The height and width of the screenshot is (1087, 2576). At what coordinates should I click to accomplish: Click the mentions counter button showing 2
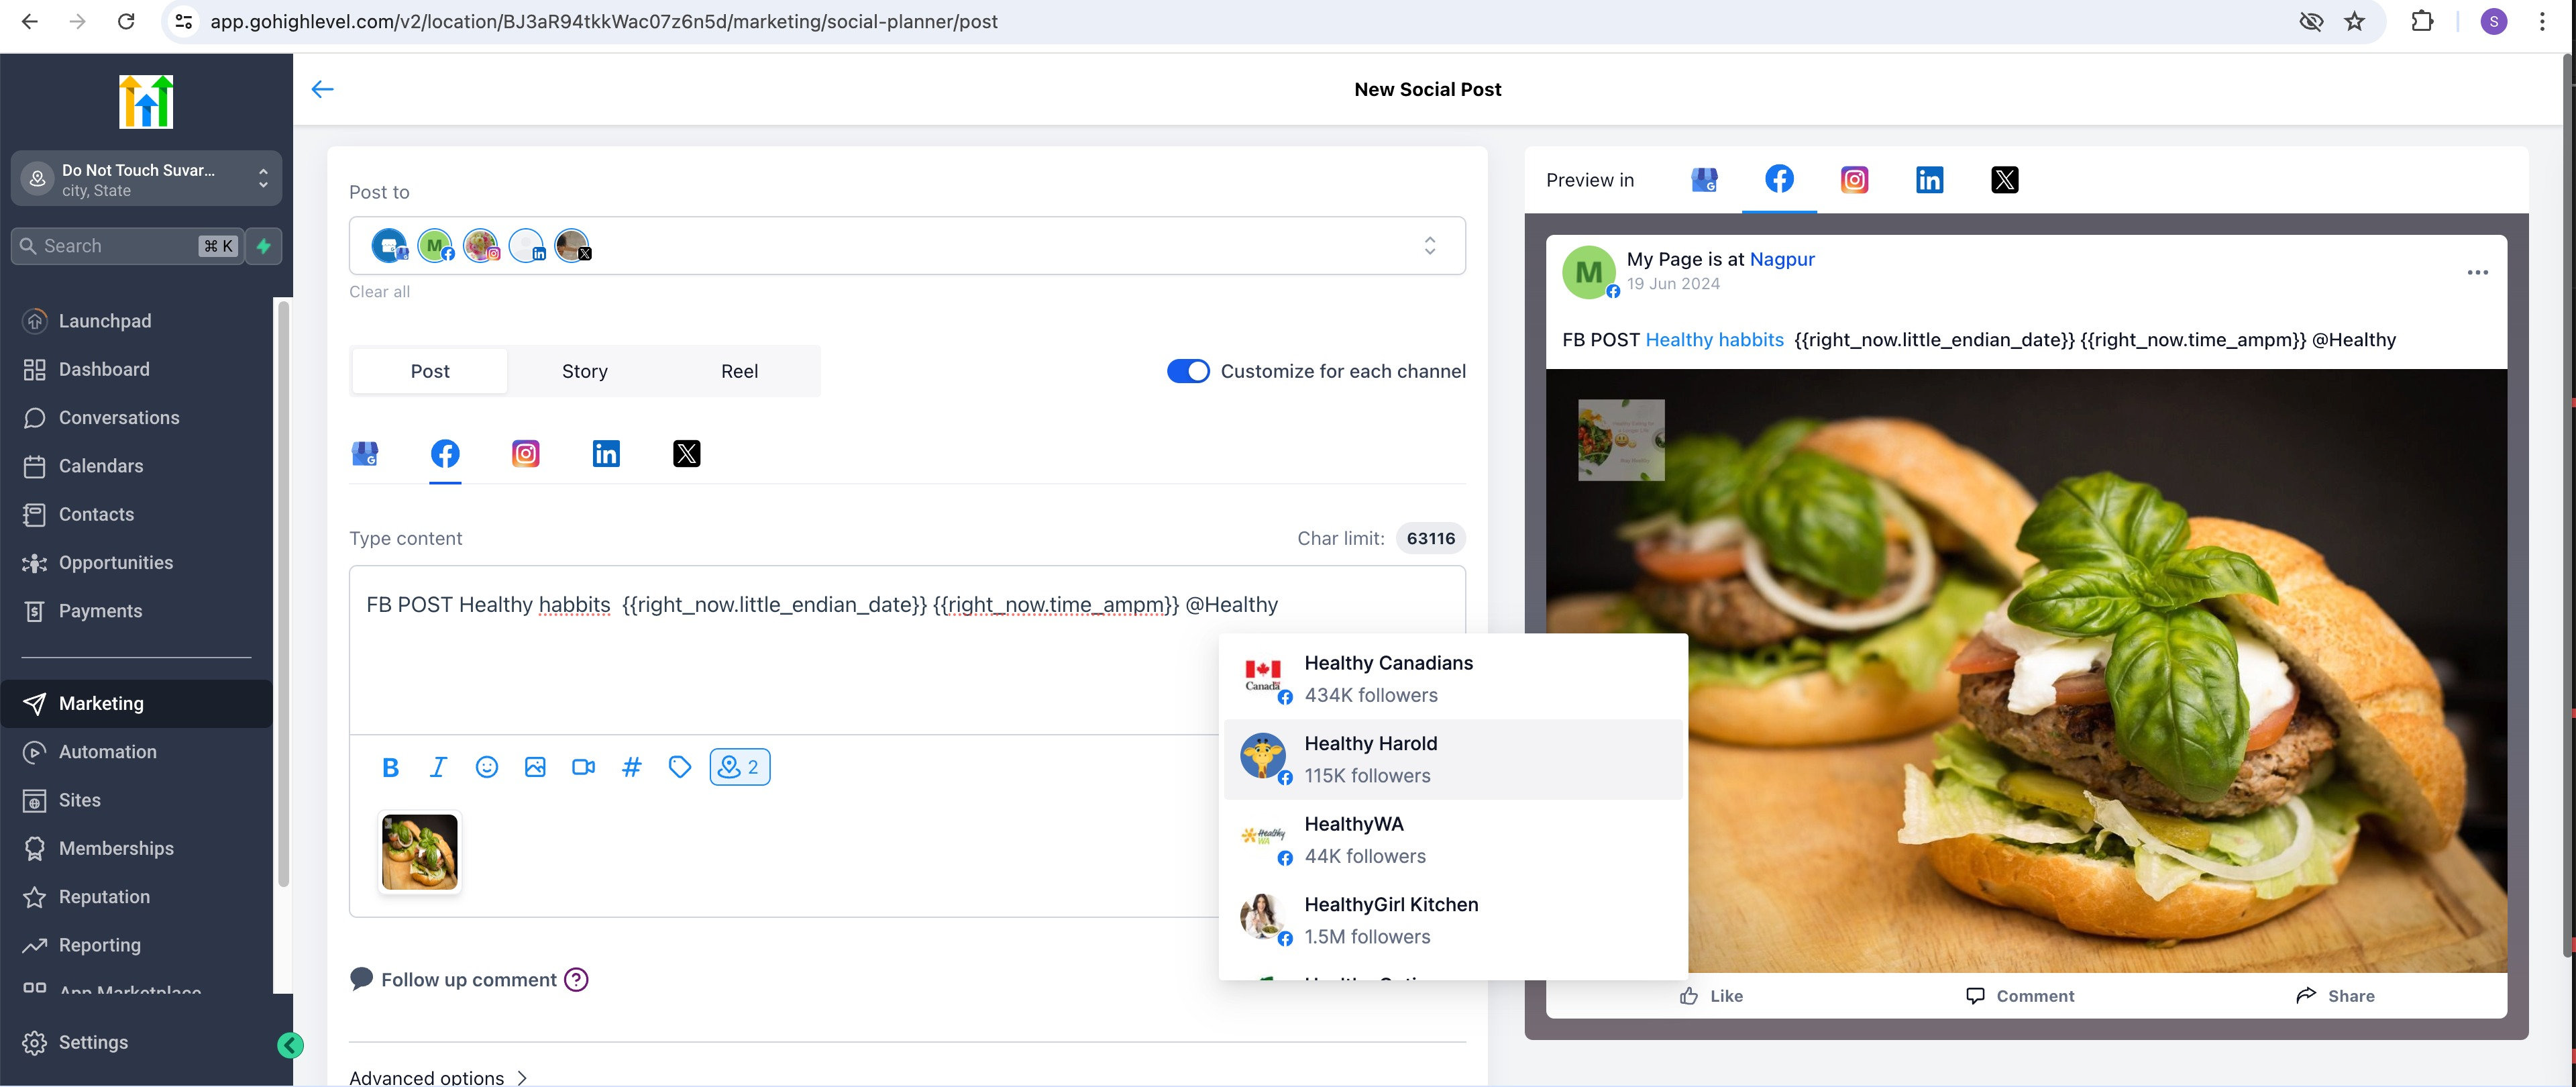[x=740, y=767]
